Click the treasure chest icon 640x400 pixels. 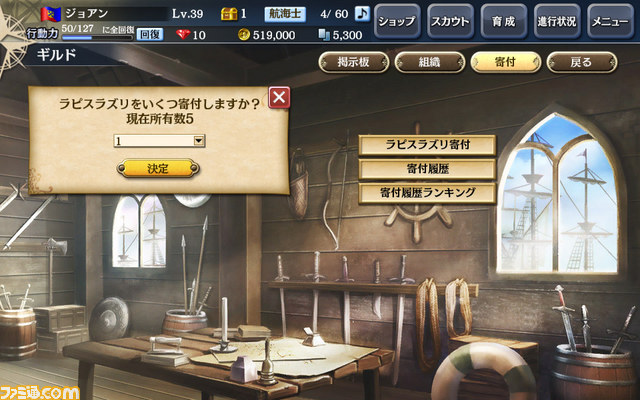click(x=229, y=14)
